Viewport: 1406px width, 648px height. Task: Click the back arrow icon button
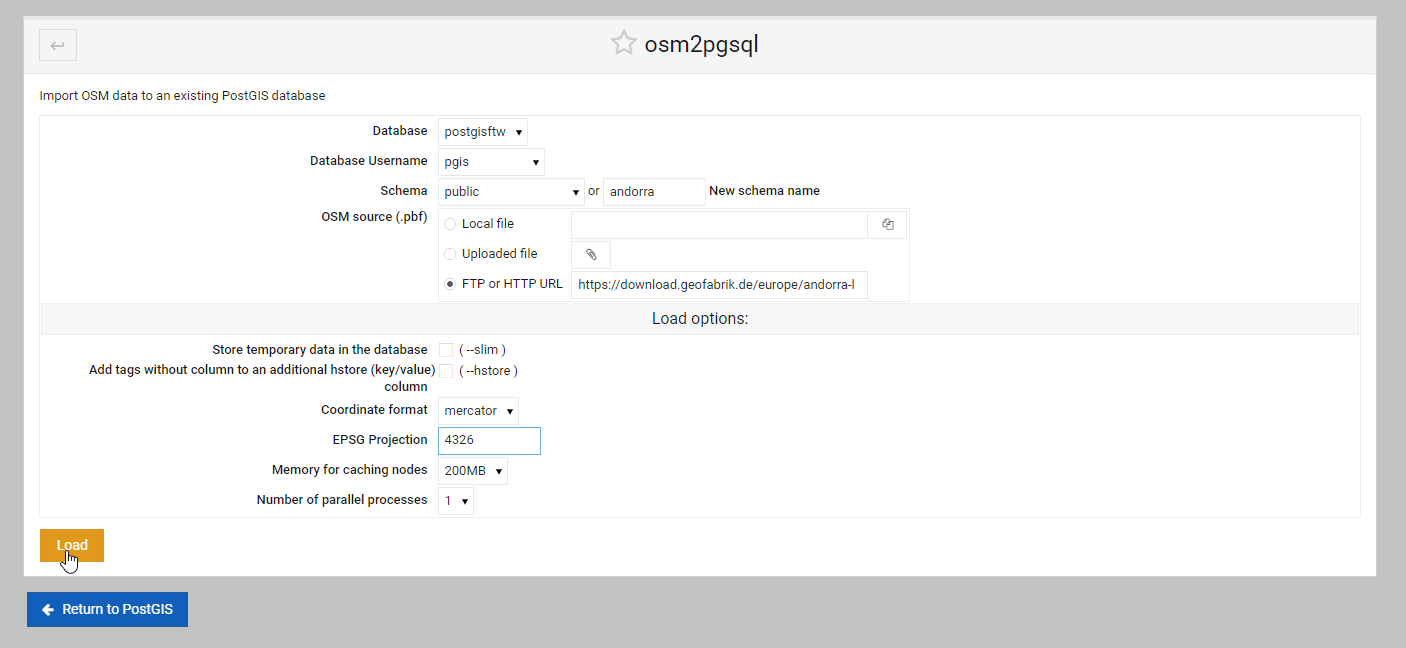point(58,45)
